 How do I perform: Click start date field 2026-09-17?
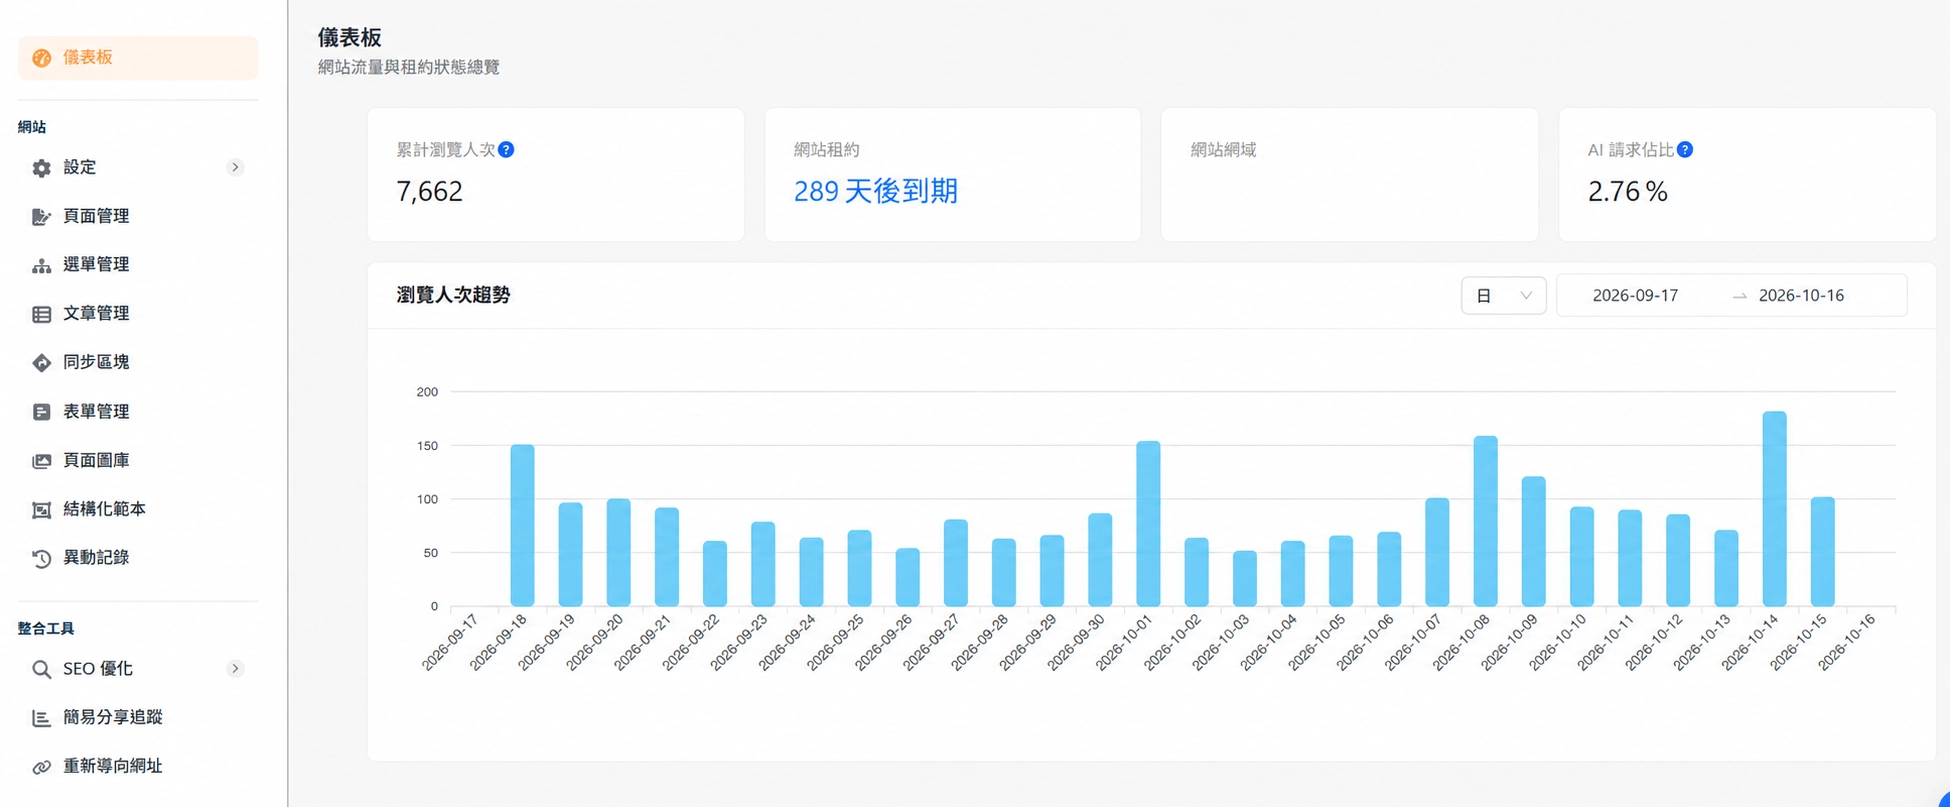1635,295
